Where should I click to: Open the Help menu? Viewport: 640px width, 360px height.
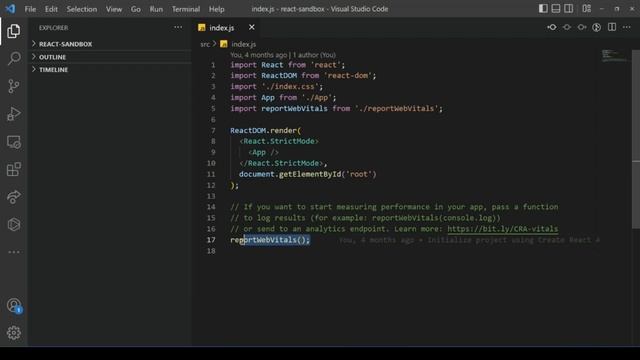click(x=217, y=9)
